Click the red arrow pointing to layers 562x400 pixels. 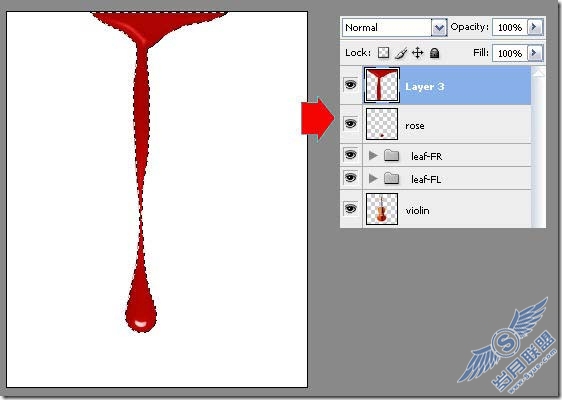(318, 119)
